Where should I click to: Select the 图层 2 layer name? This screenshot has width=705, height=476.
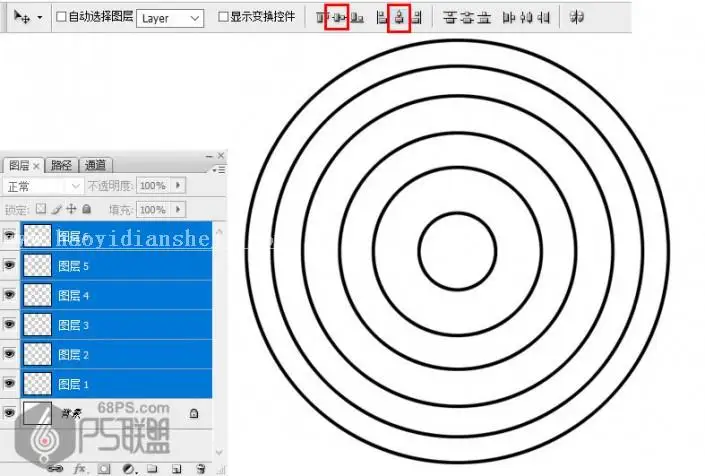click(x=73, y=355)
